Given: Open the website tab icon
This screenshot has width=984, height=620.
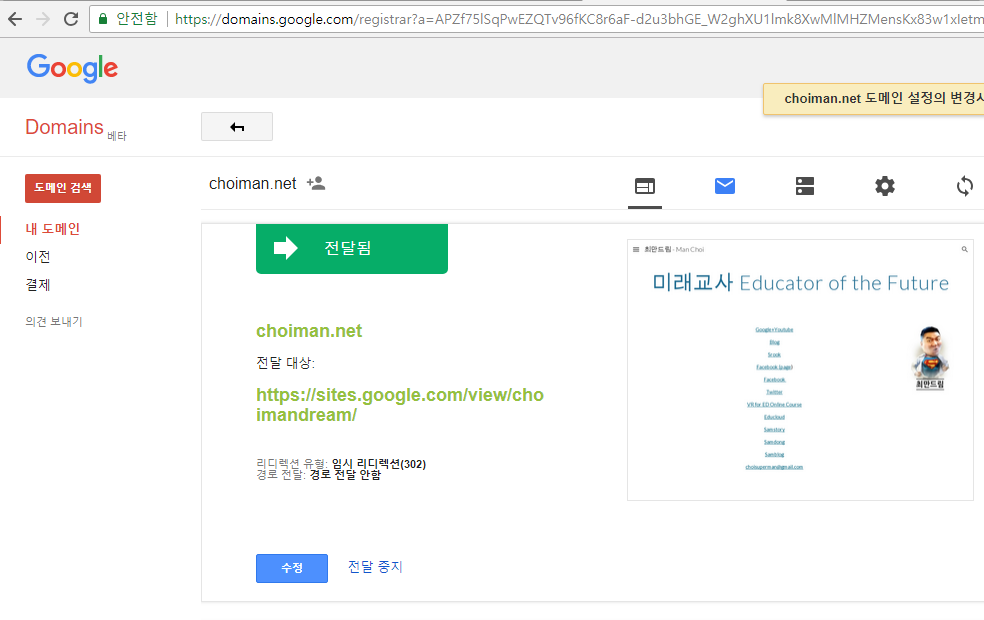Looking at the screenshot, I should click(x=644, y=186).
